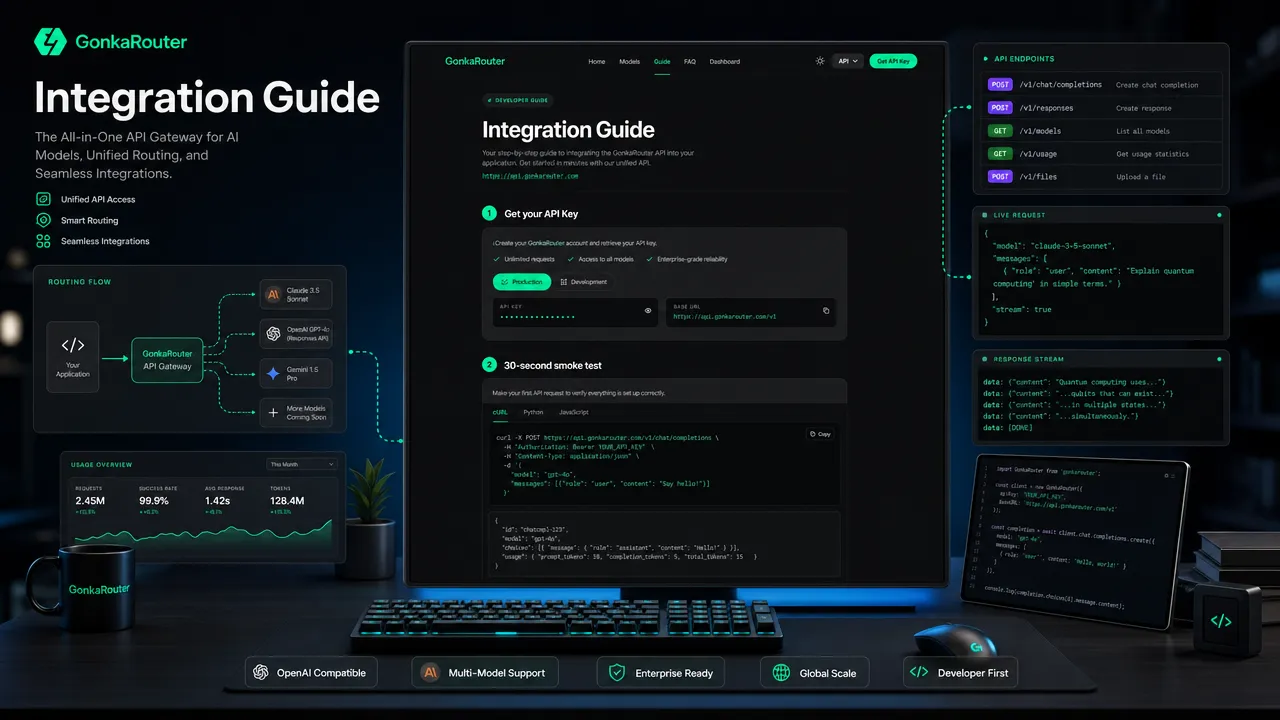Click the Copy button on the cURL snippet
Viewport: 1280px width, 720px height.
[820, 434]
